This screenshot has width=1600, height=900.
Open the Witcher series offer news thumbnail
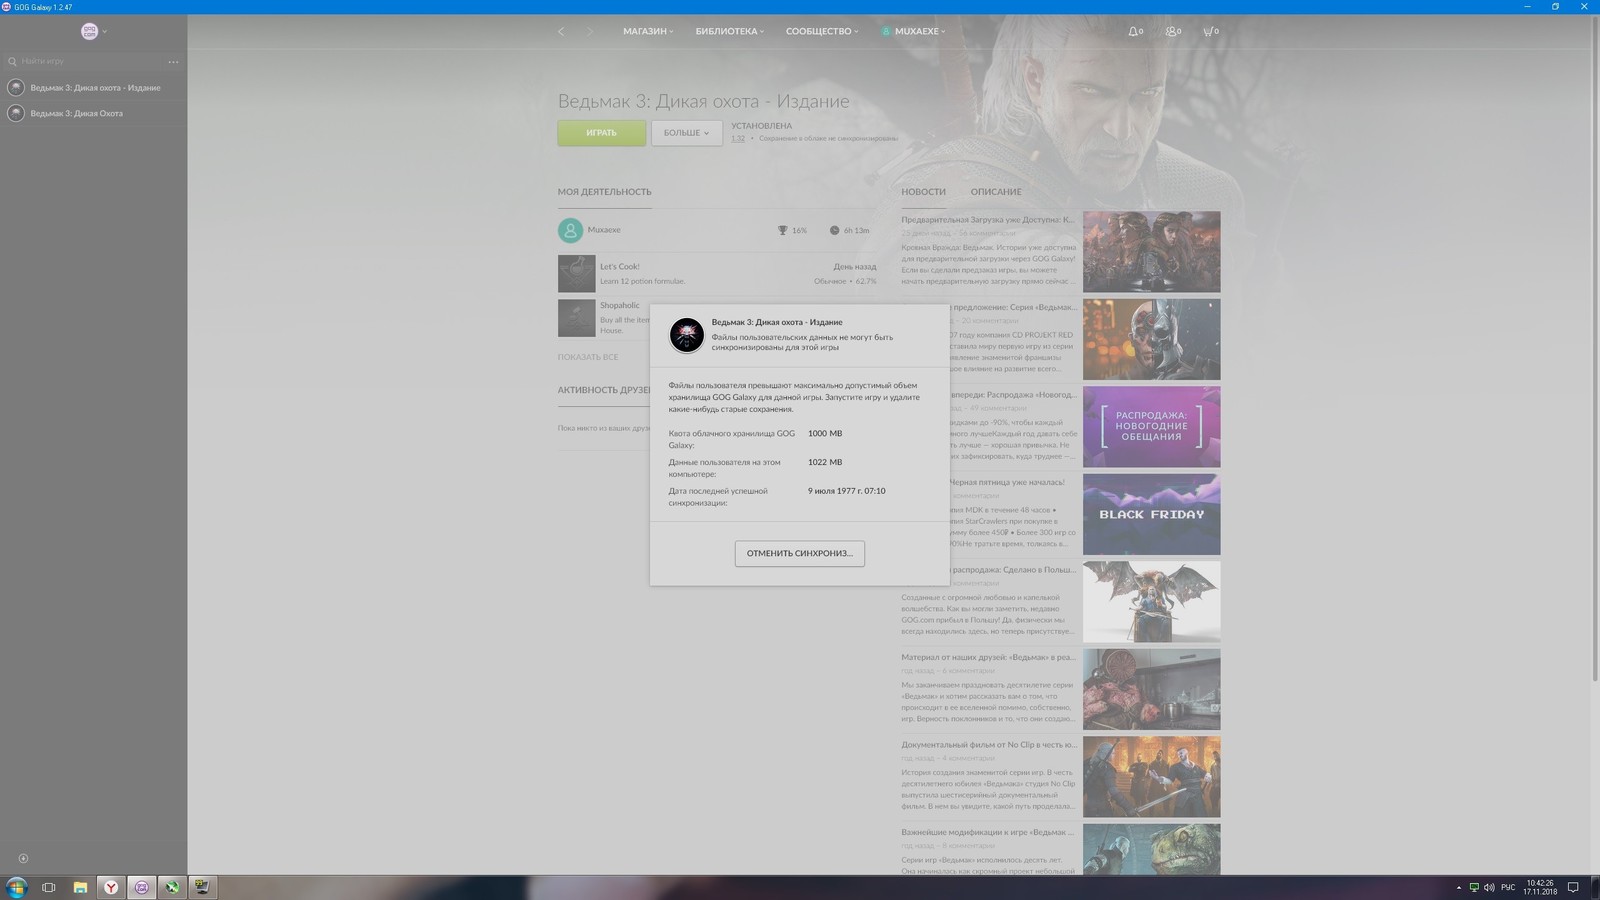(1151, 339)
